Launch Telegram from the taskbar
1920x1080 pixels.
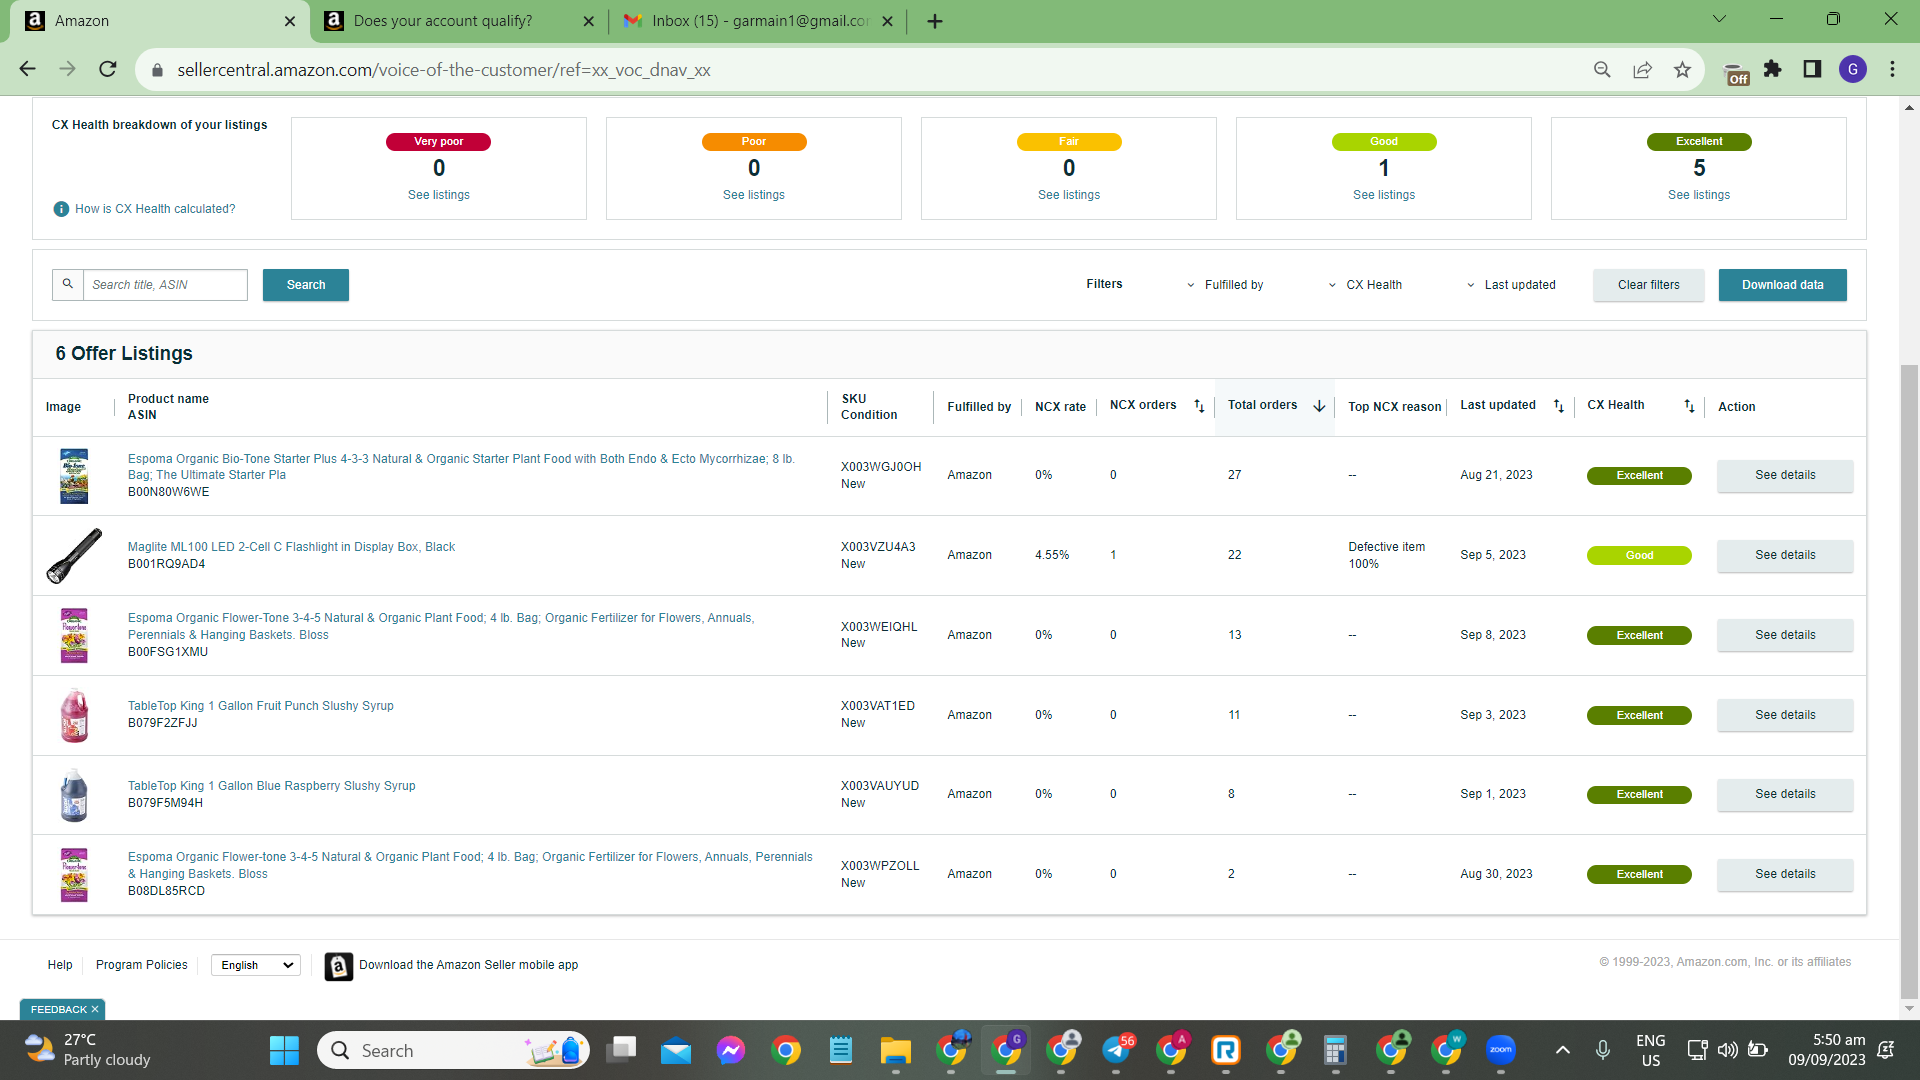[x=1116, y=1050]
